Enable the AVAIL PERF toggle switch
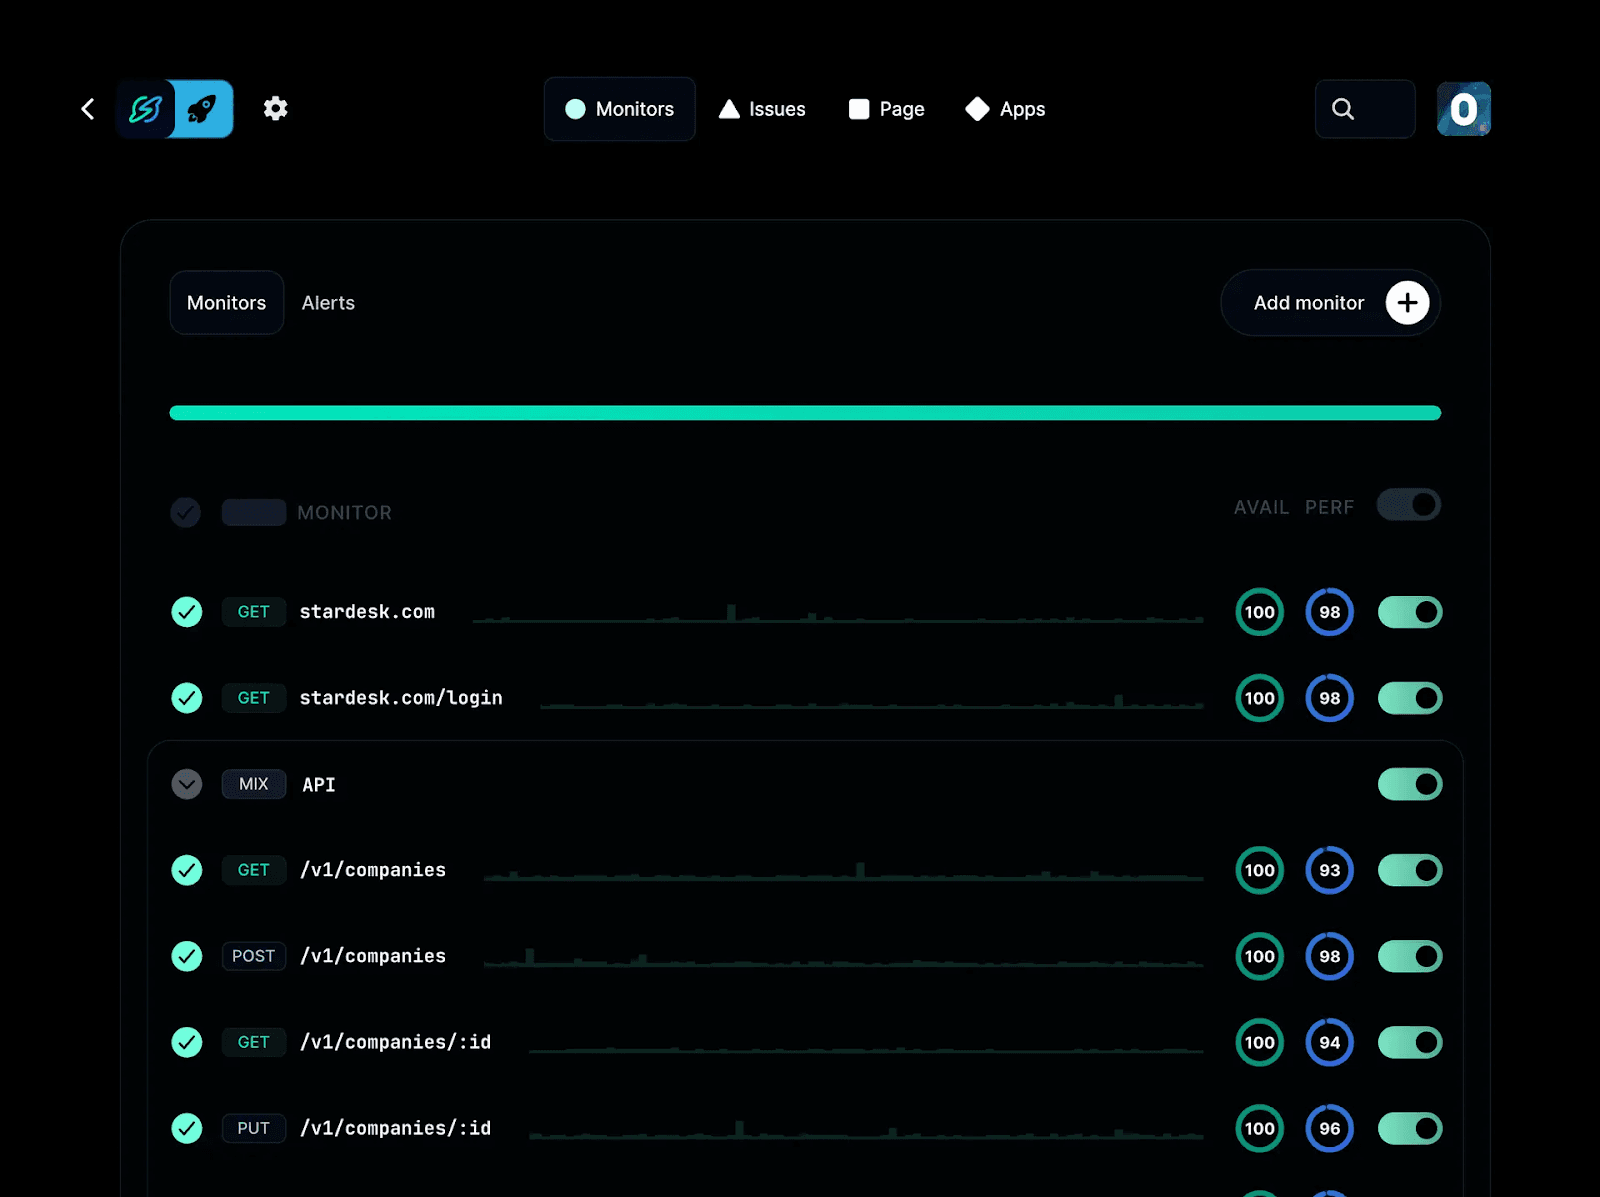 click(x=1409, y=505)
